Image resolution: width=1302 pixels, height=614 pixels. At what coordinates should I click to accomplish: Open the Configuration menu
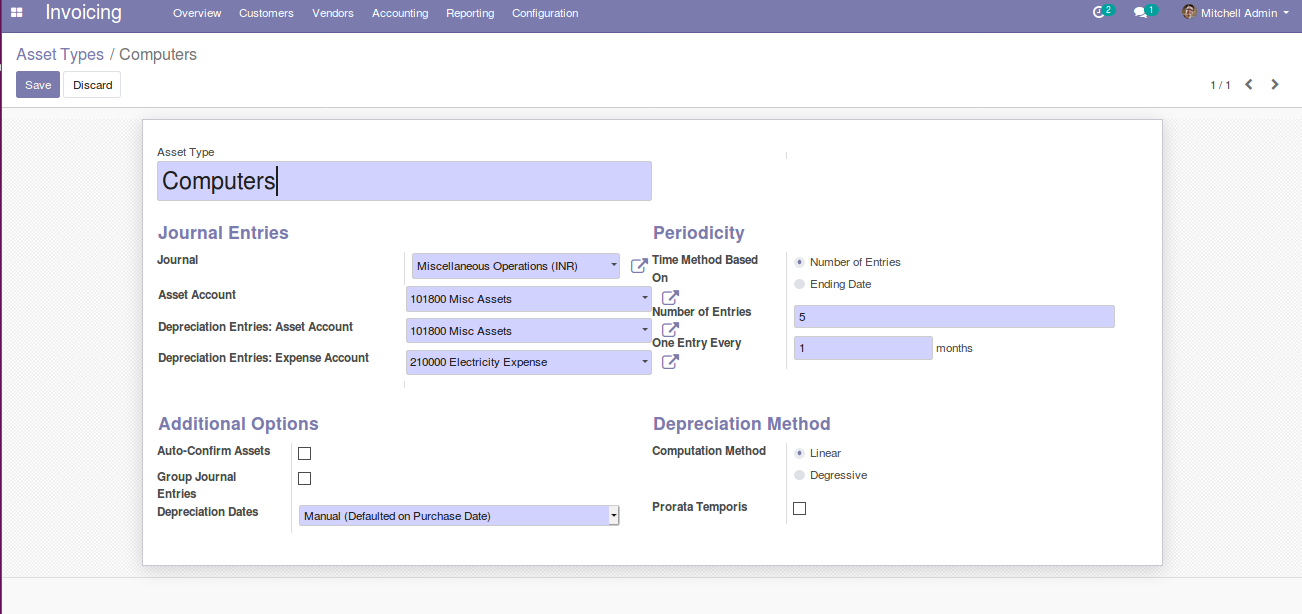pos(545,13)
